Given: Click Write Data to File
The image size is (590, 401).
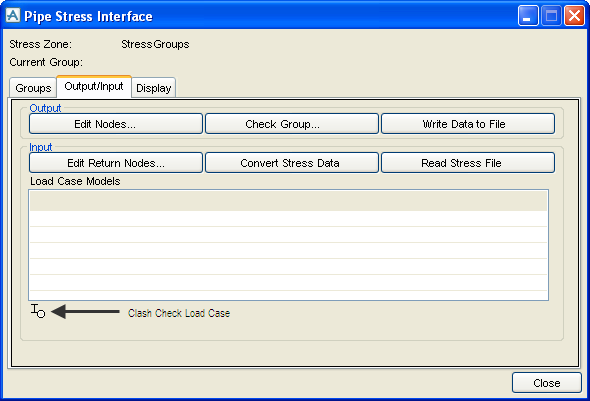Looking at the screenshot, I should [x=468, y=124].
